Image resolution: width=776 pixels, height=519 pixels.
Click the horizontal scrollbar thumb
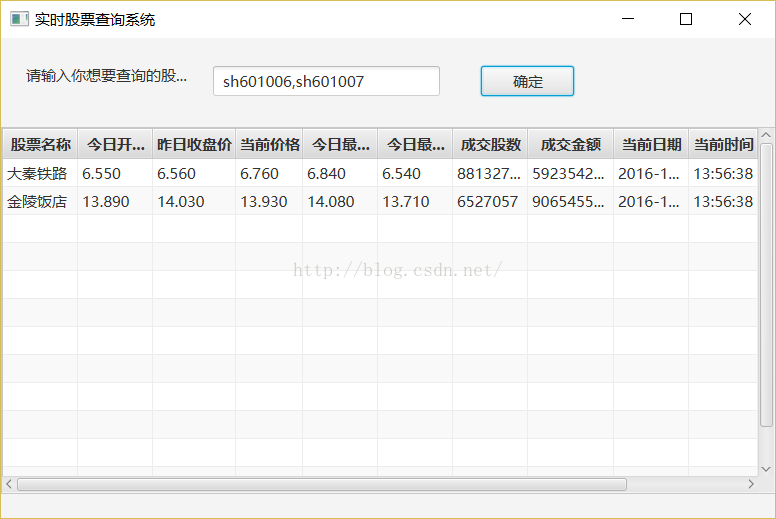tap(322, 484)
